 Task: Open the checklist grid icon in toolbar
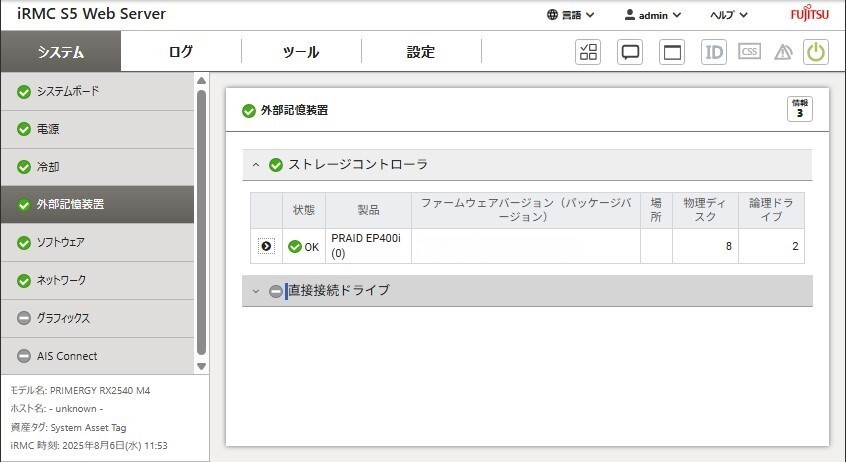(x=588, y=53)
